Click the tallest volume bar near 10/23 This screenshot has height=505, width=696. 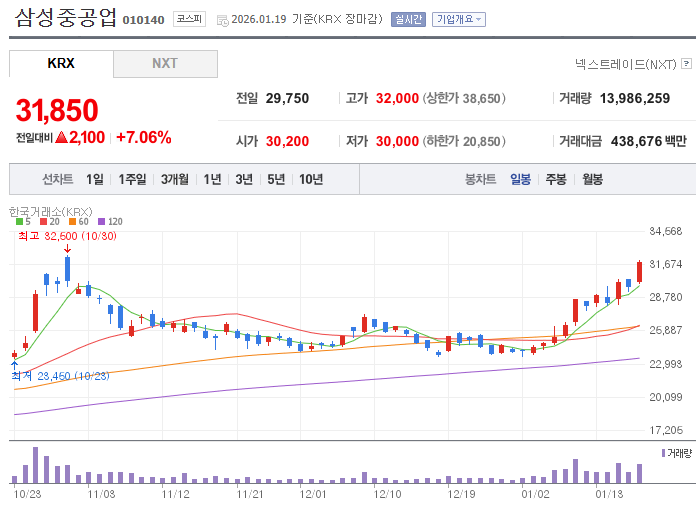tap(36, 465)
